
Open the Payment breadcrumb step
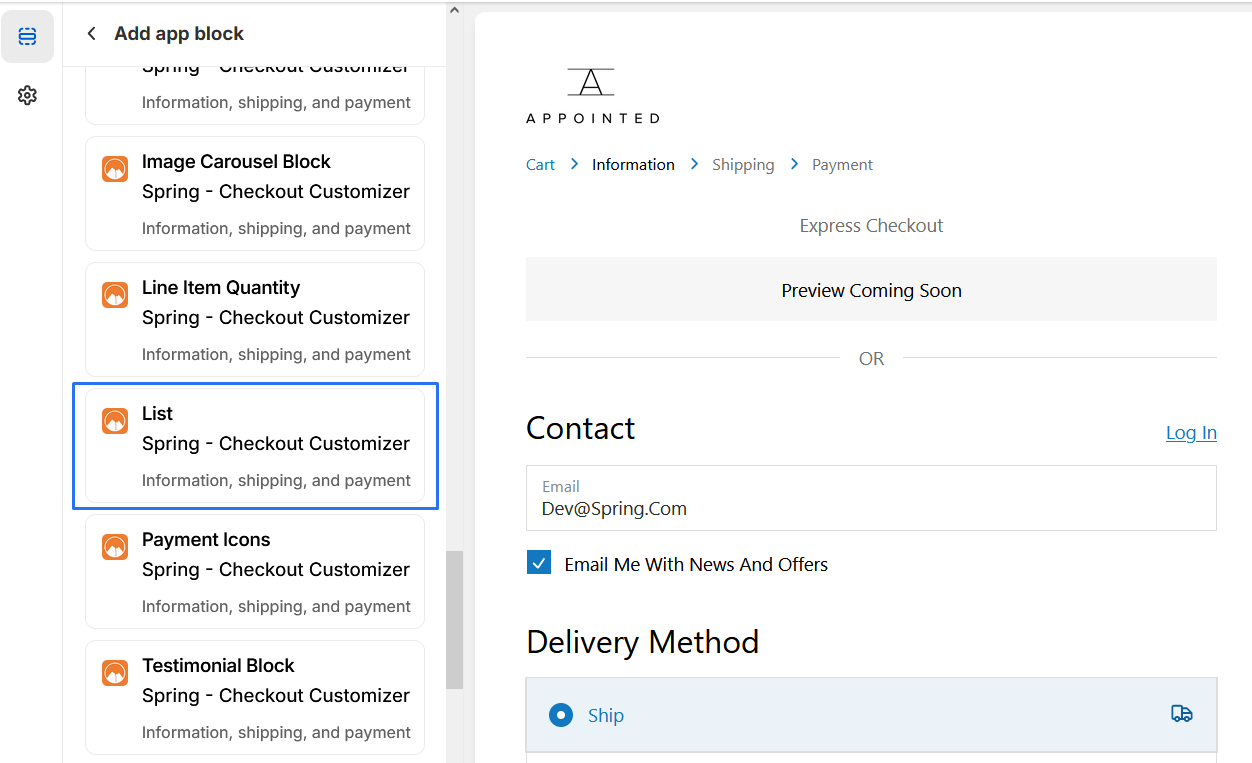click(841, 164)
